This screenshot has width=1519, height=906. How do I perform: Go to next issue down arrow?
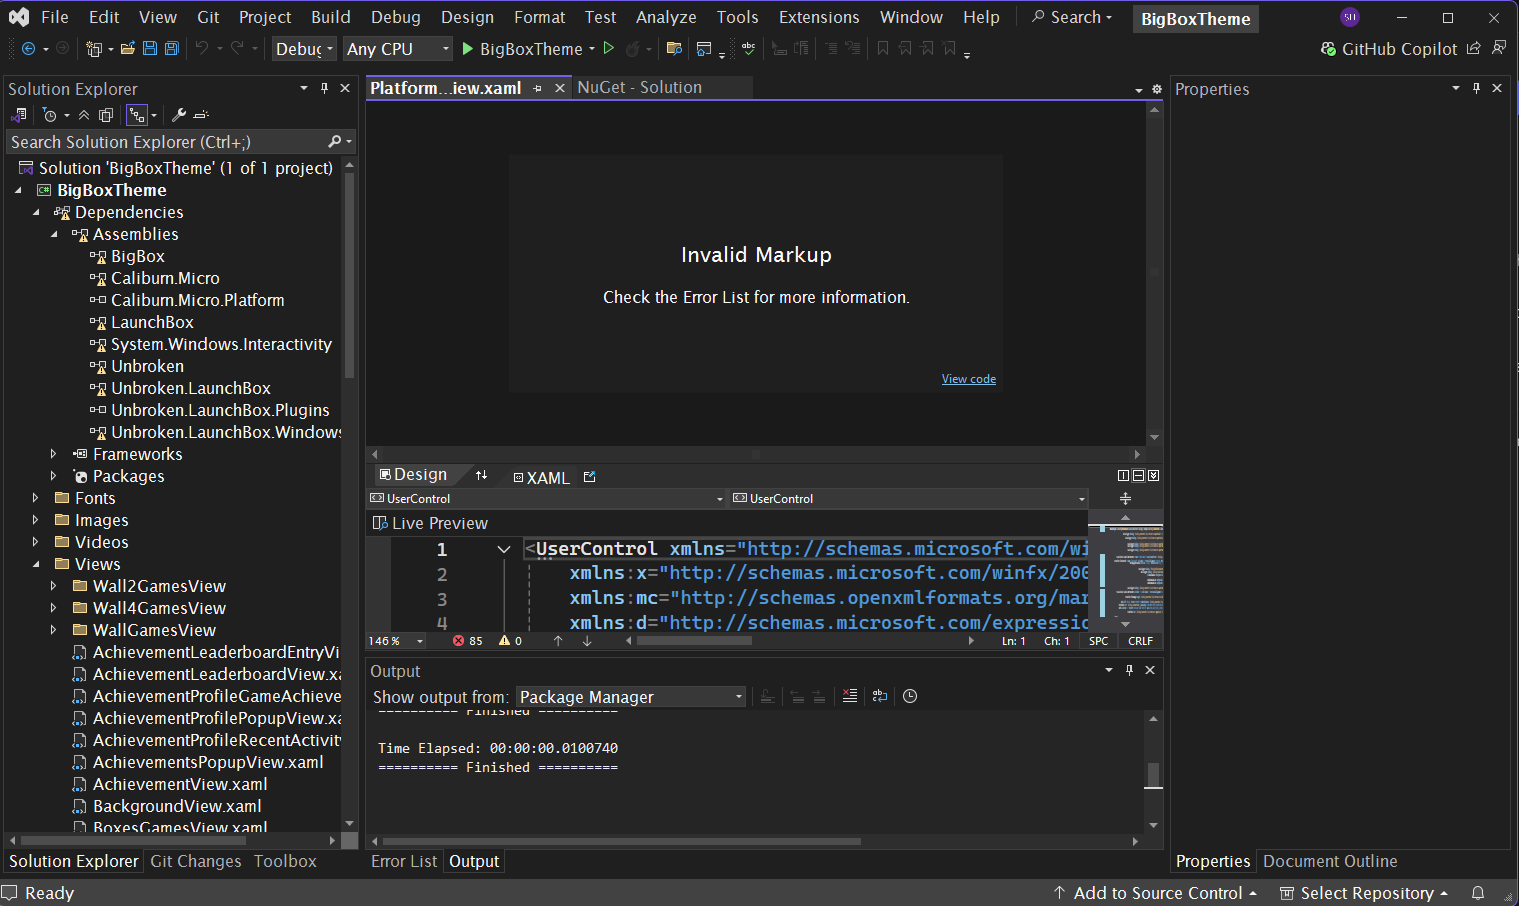point(587,641)
